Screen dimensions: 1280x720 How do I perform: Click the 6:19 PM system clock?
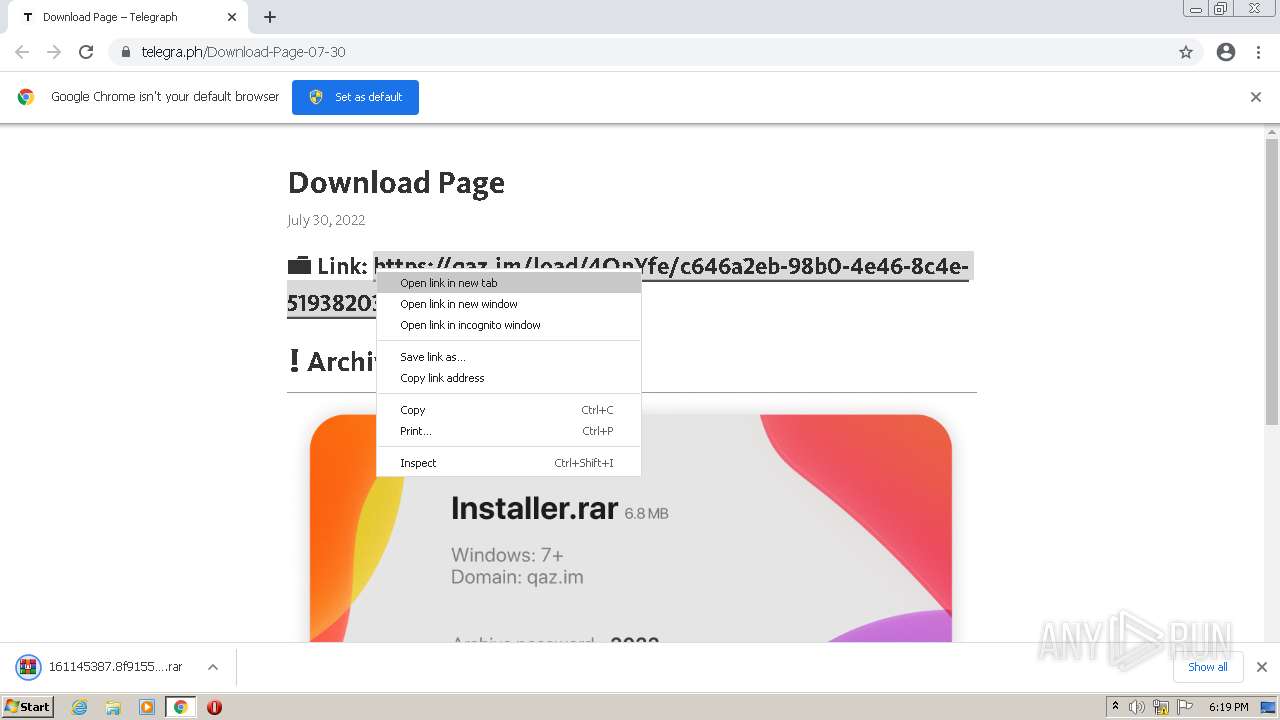click(1228, 707)
